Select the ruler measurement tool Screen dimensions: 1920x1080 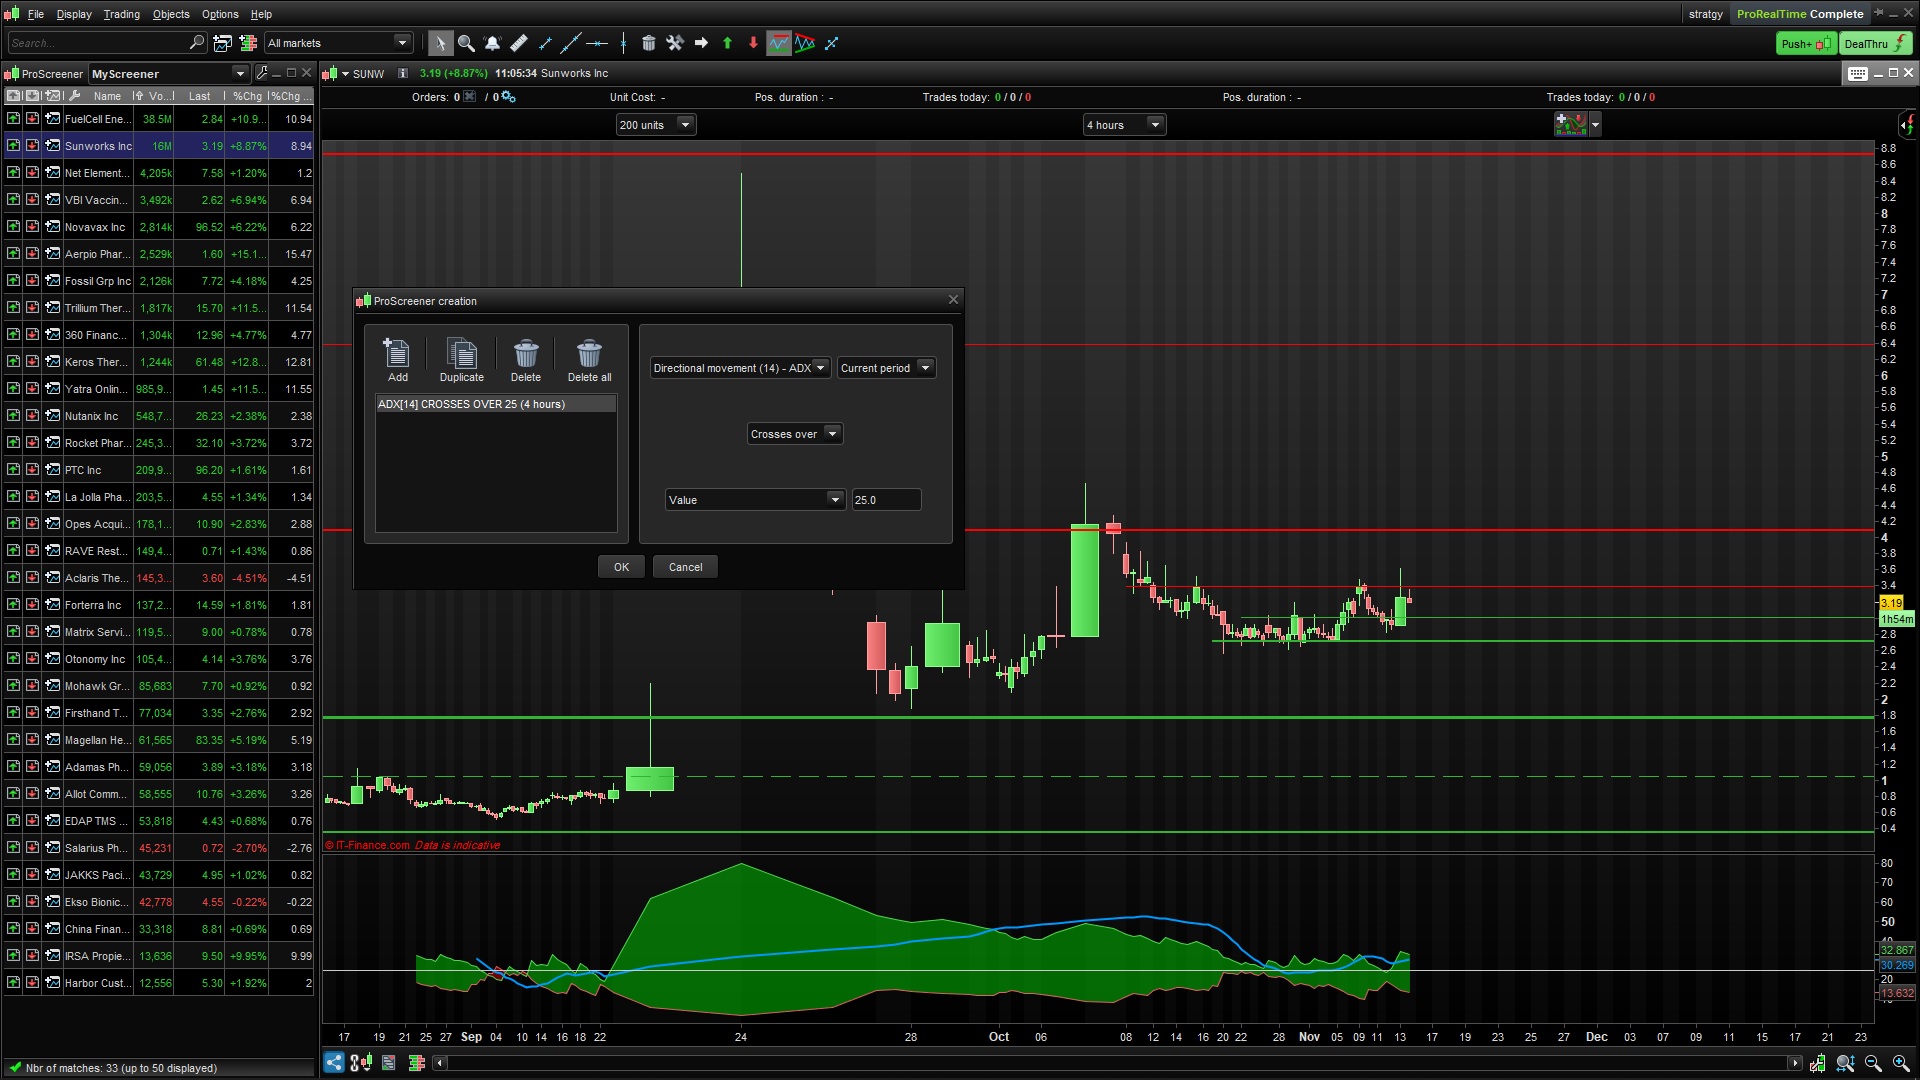[518, 43]
